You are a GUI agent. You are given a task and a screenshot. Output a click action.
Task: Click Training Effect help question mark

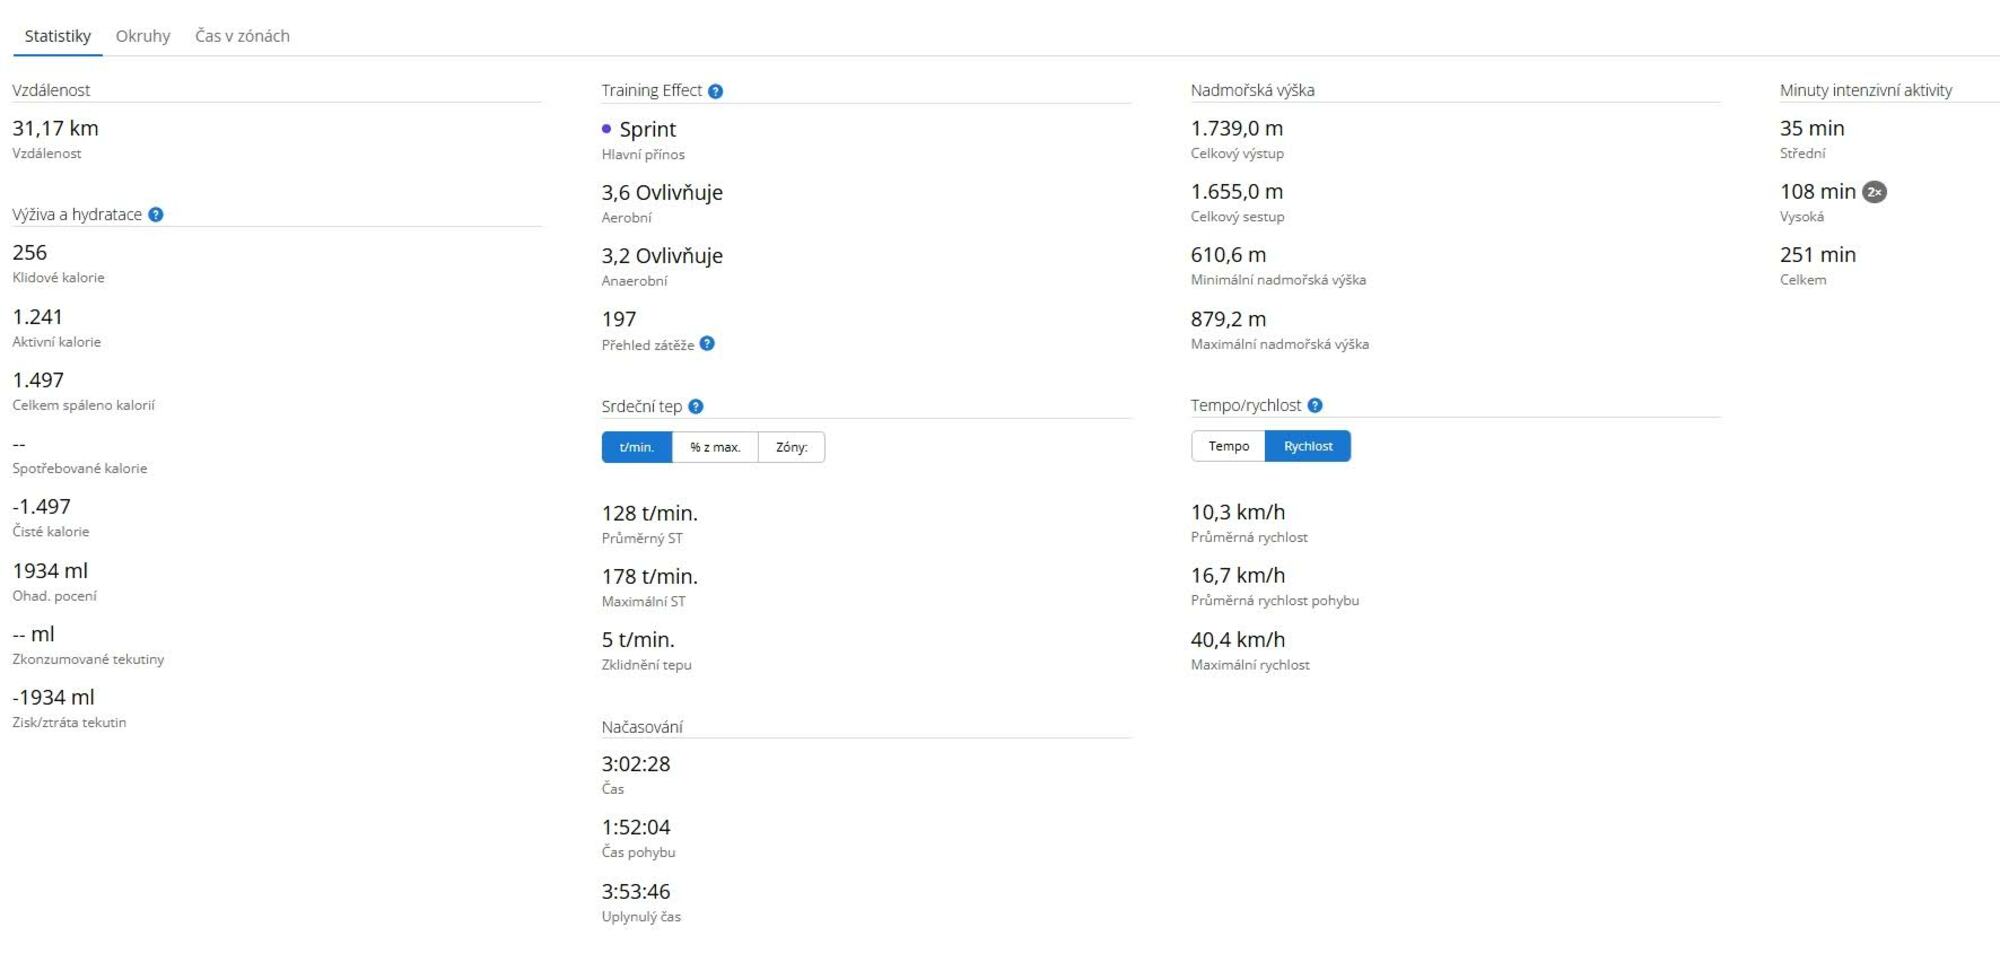click(x=715, y=91)
